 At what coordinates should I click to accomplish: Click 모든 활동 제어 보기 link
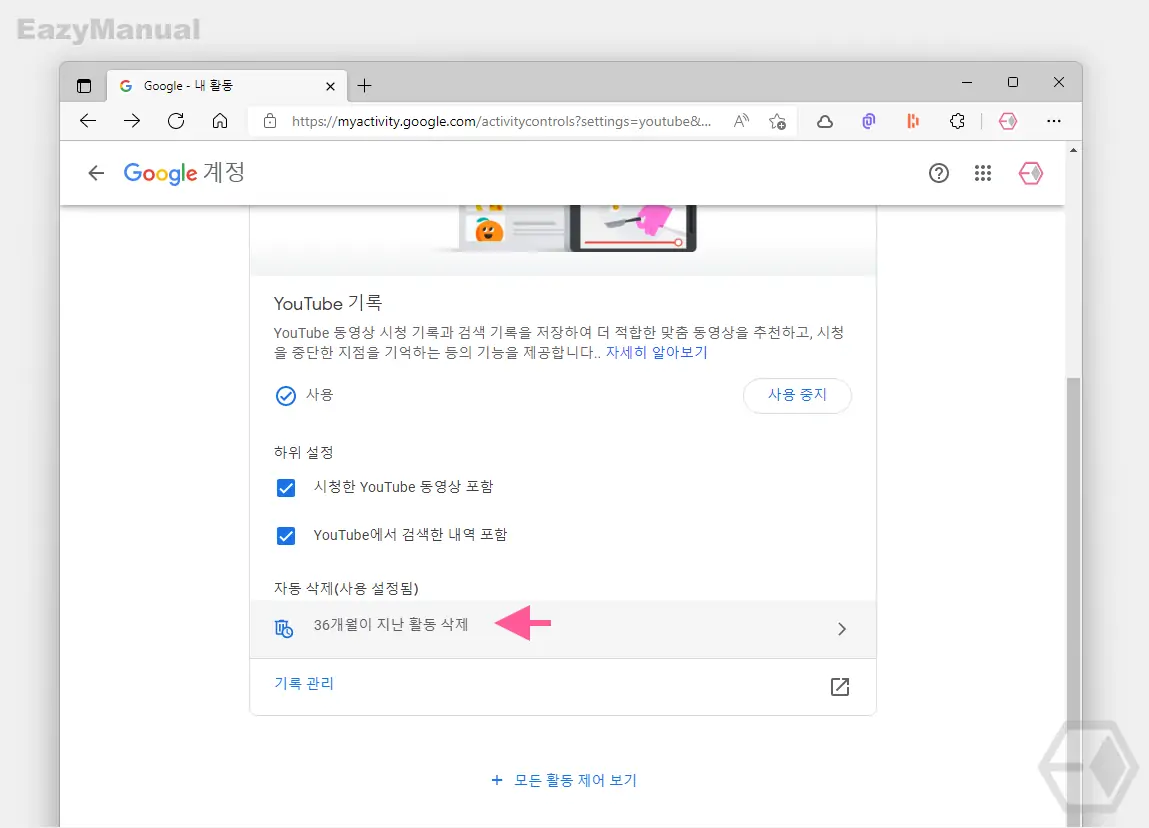coord(564,780)
